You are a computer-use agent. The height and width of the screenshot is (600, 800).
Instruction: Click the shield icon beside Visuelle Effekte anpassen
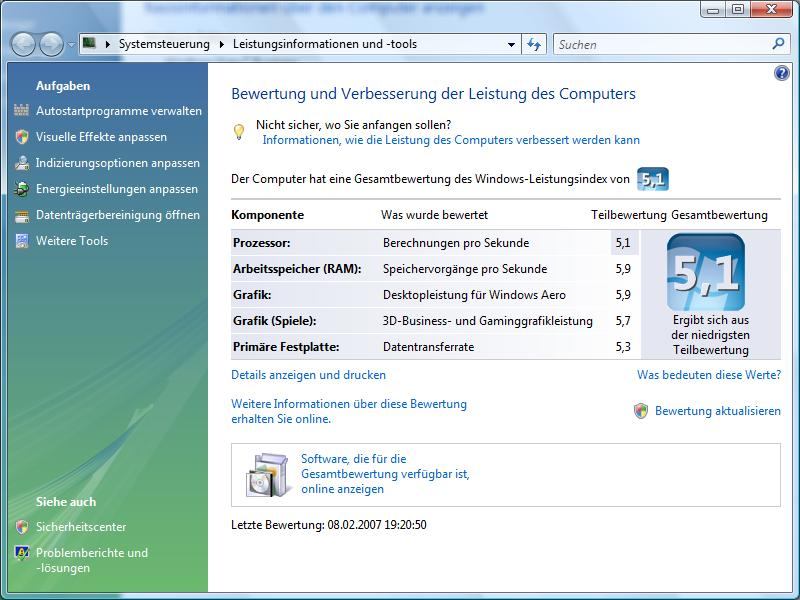[21, 137]
